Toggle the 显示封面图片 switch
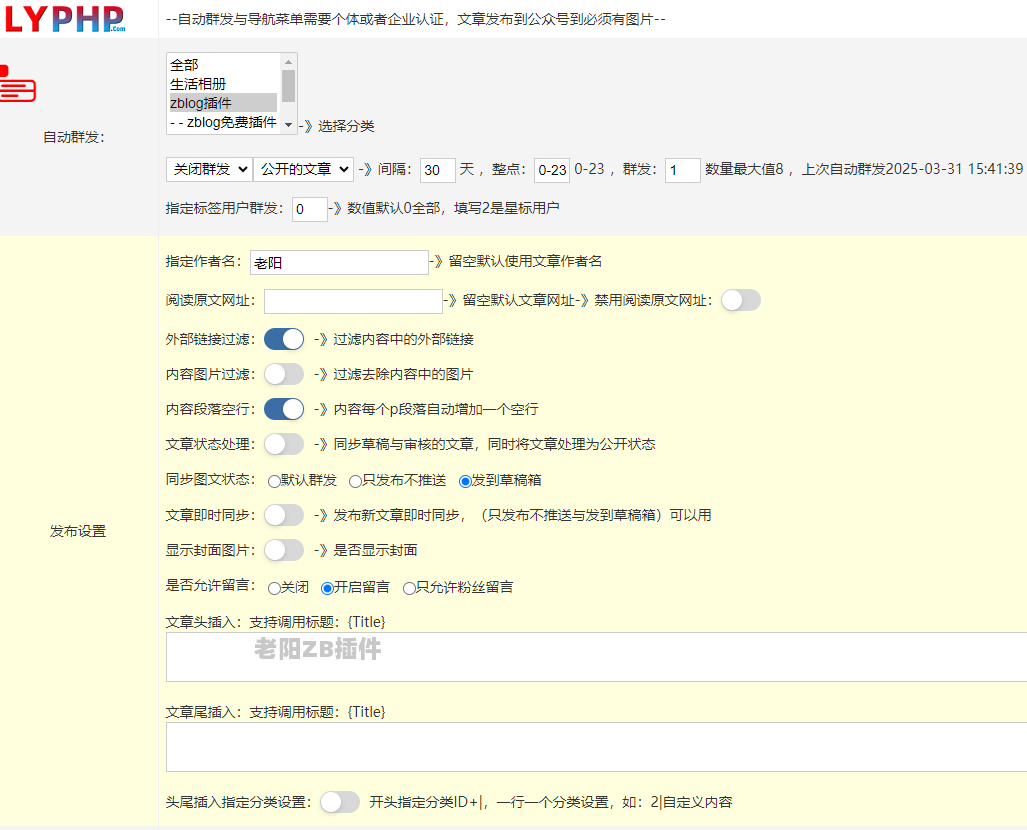 tap(284, 550)
